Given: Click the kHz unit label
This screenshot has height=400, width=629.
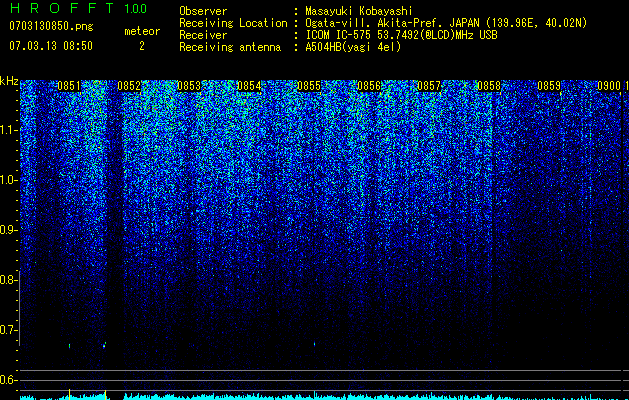Looking at the screenshot, I should [x=9, y=81].
